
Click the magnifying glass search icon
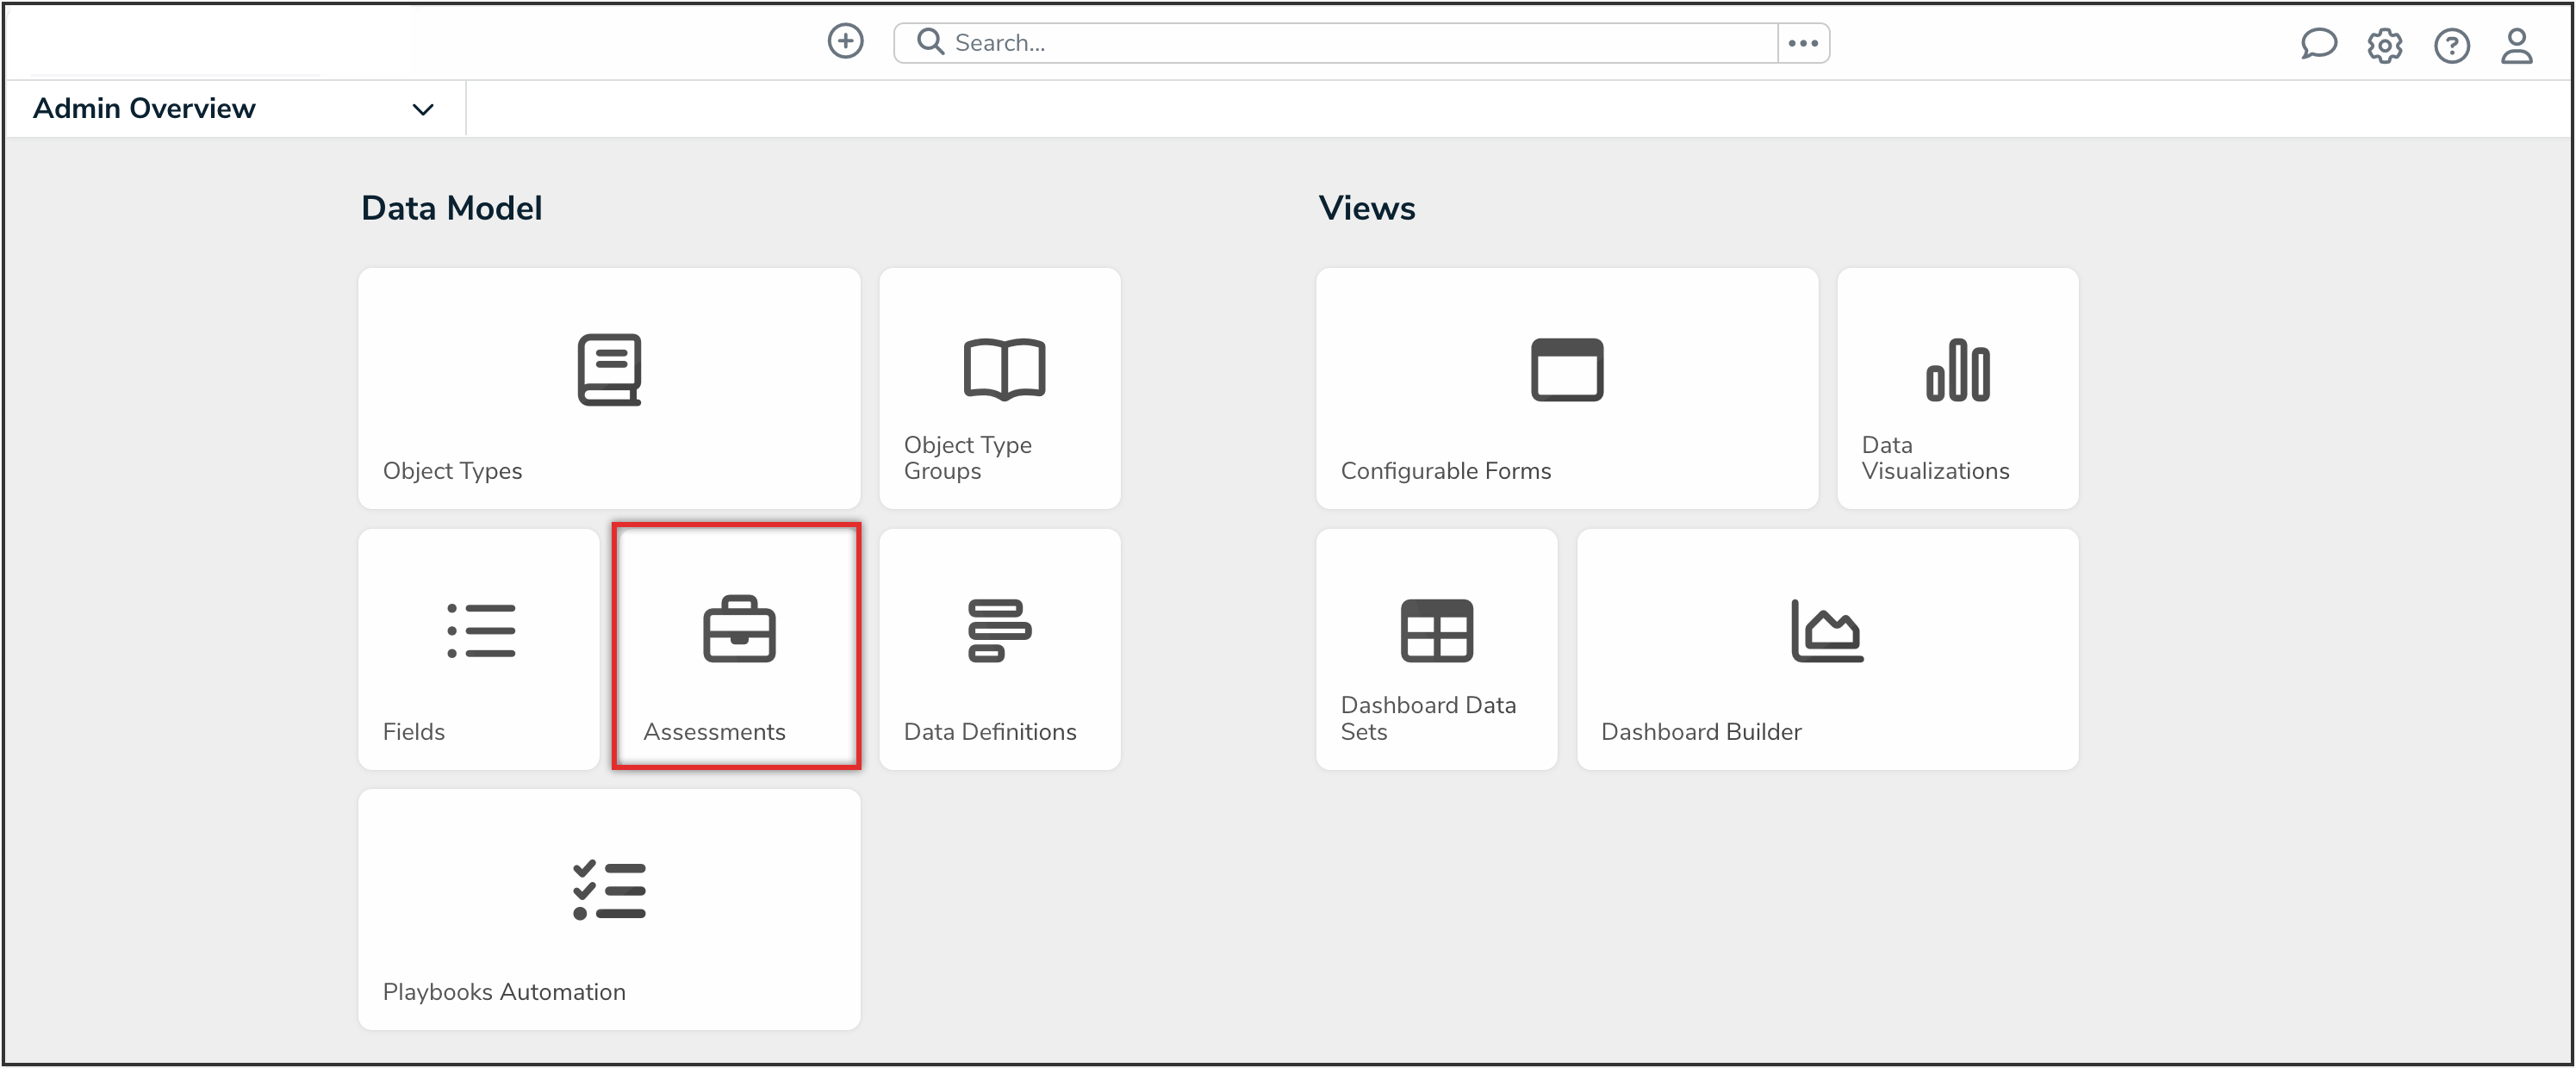click(x=930, y=42)
